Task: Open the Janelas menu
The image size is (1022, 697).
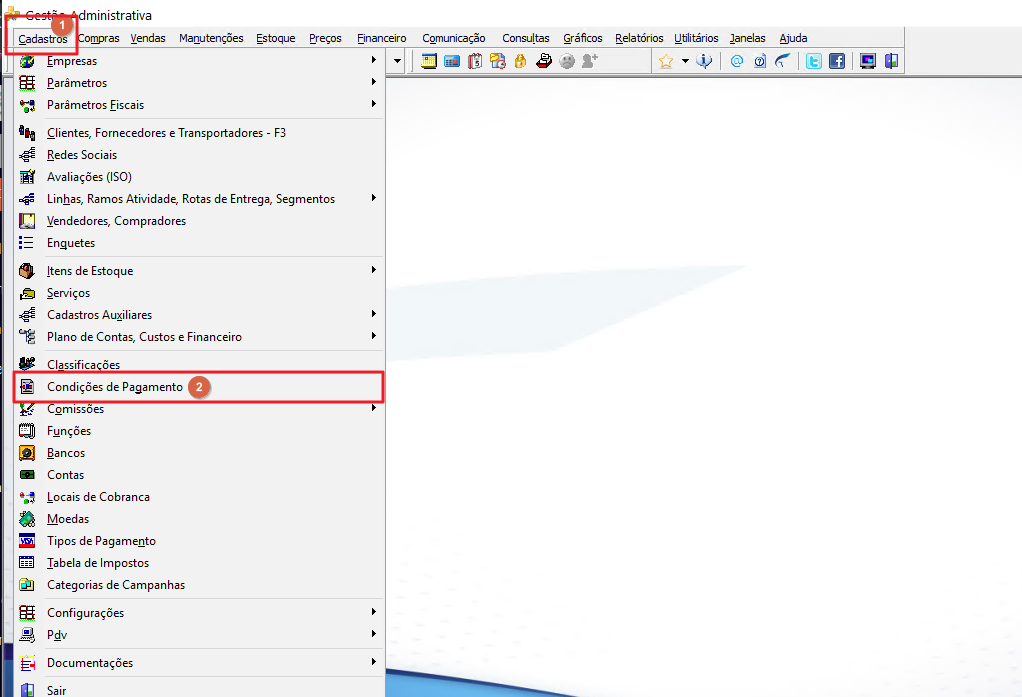Action: point(748,38)
